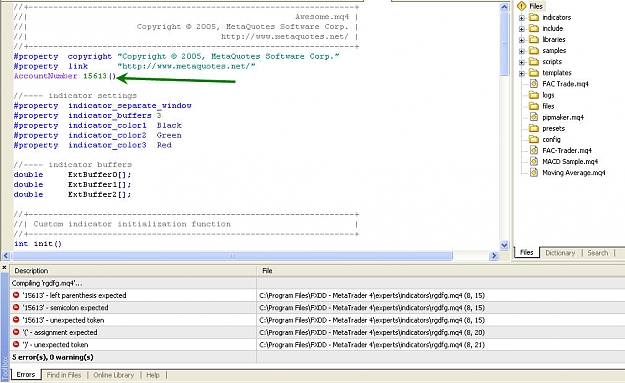Select the FAC-Trader.mq4 file name
625x383 pixels.
pyautogui.click(x=567, y=150)
